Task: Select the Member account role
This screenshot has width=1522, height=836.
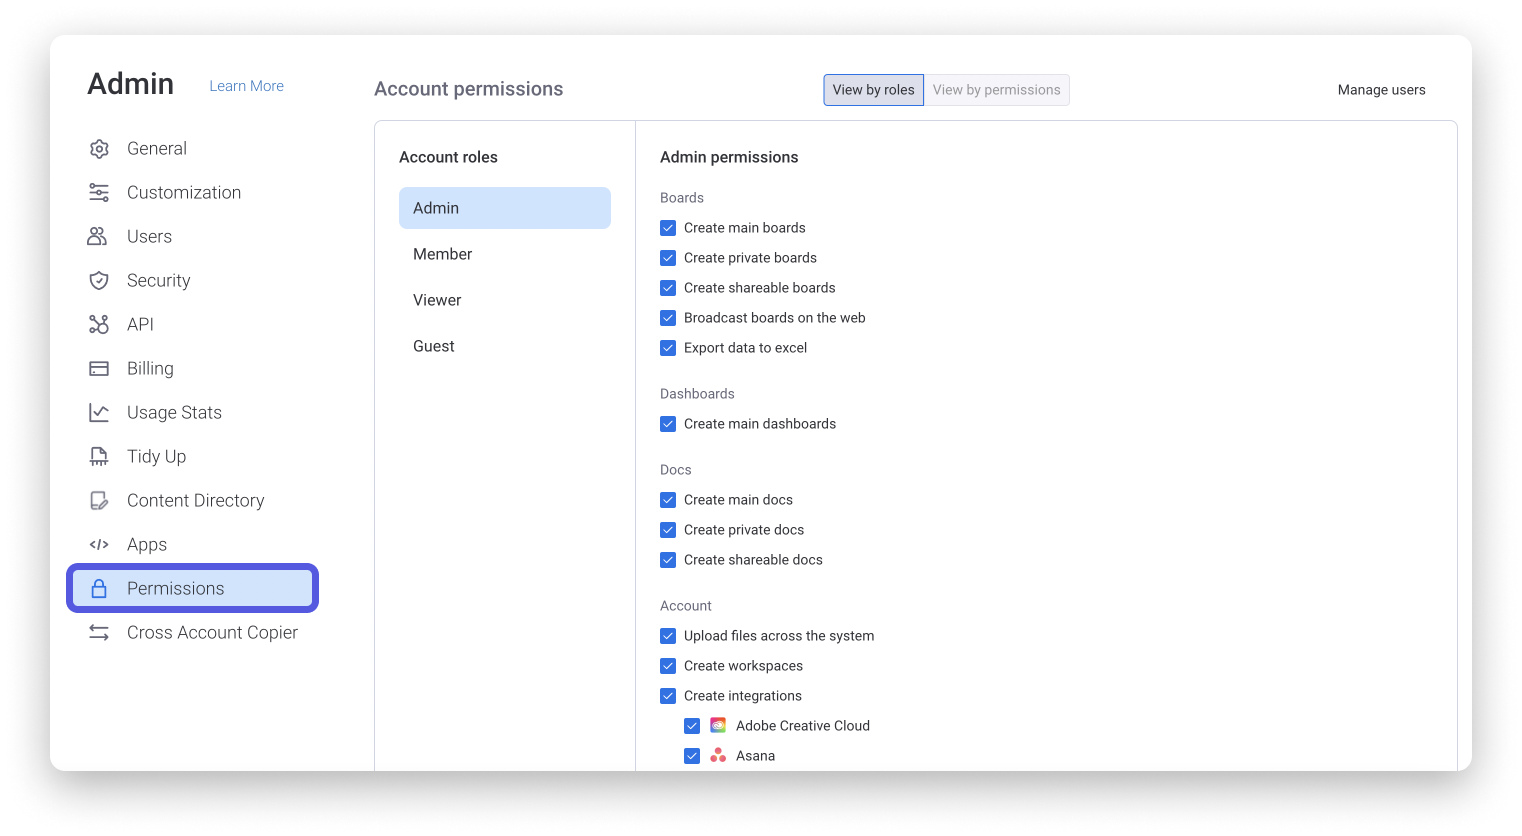Action: tap(505, 254)
